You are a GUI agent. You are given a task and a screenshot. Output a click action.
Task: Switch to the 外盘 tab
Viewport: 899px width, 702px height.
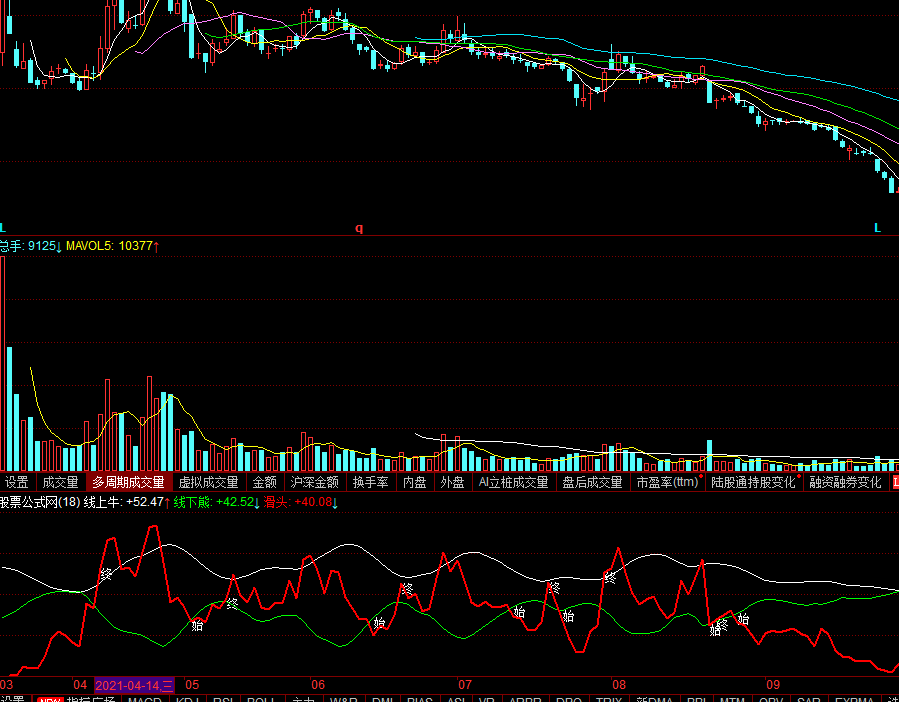(x=452, y=482)
